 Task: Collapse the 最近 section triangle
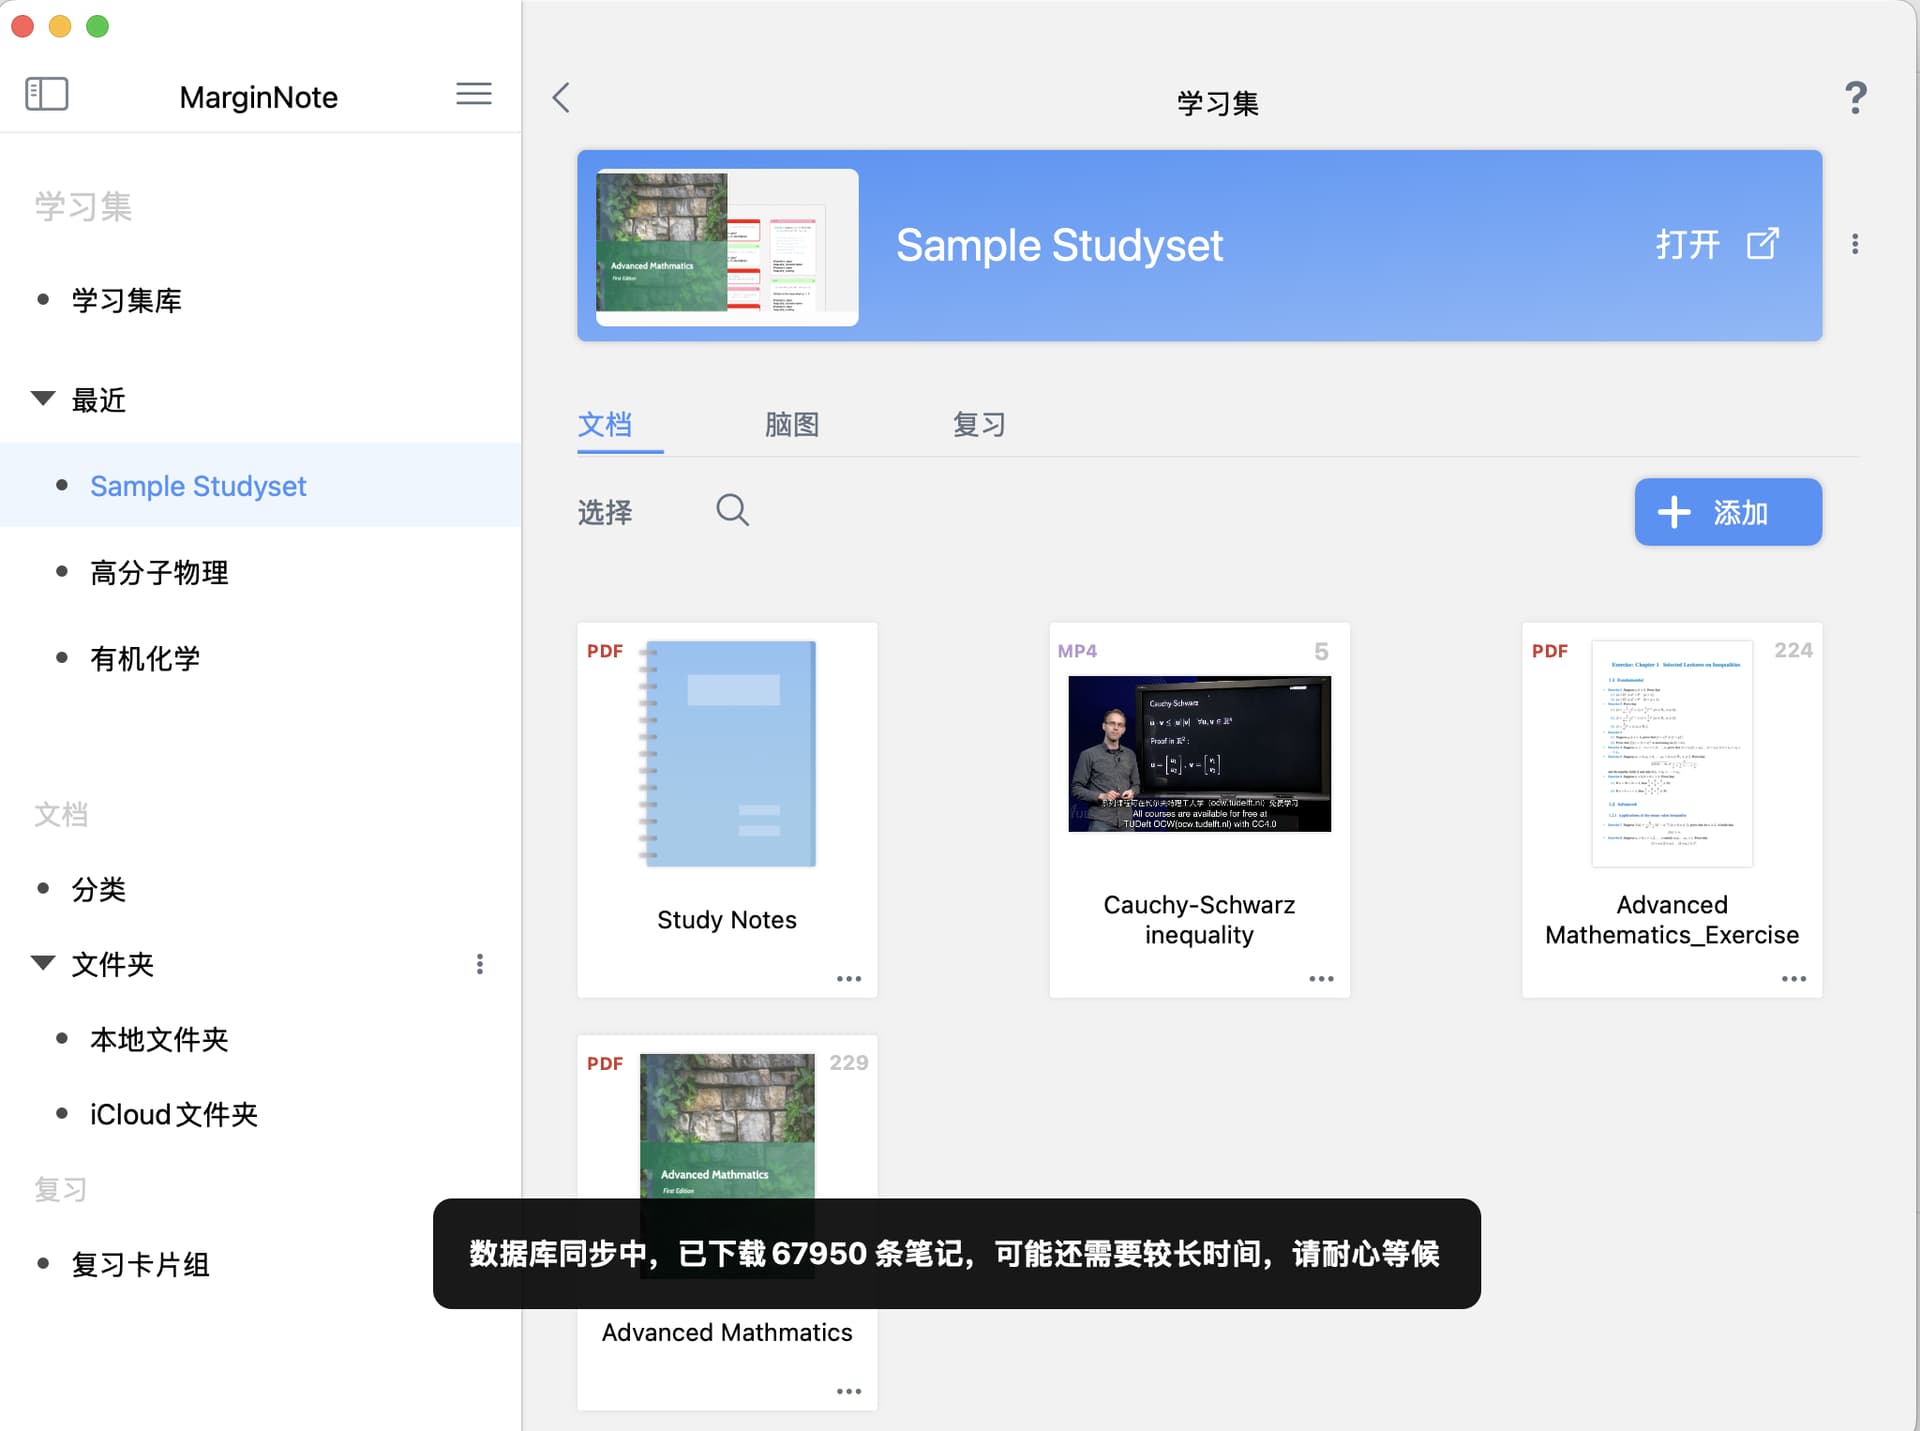[43, 399]
